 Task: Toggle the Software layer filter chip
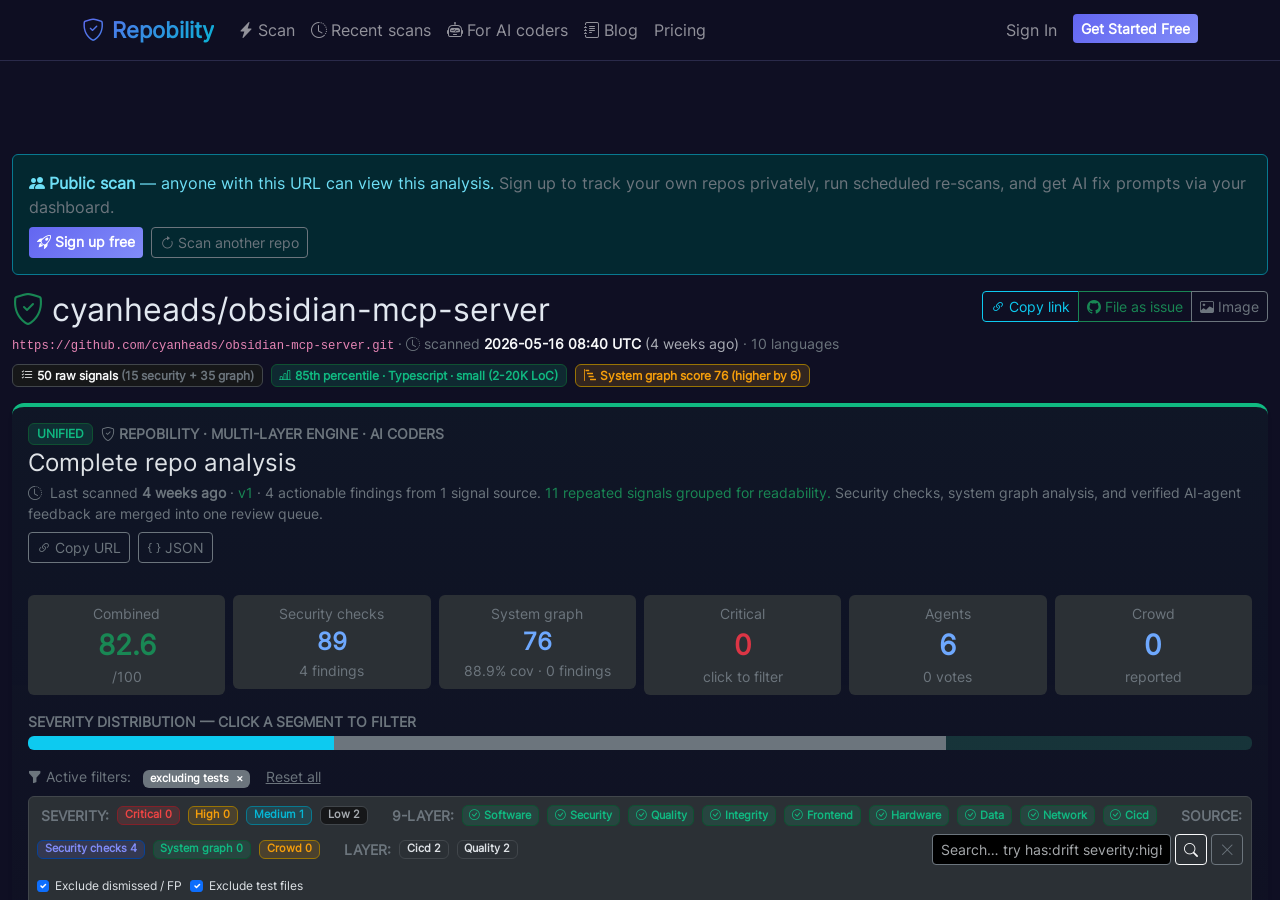(500, 815)
